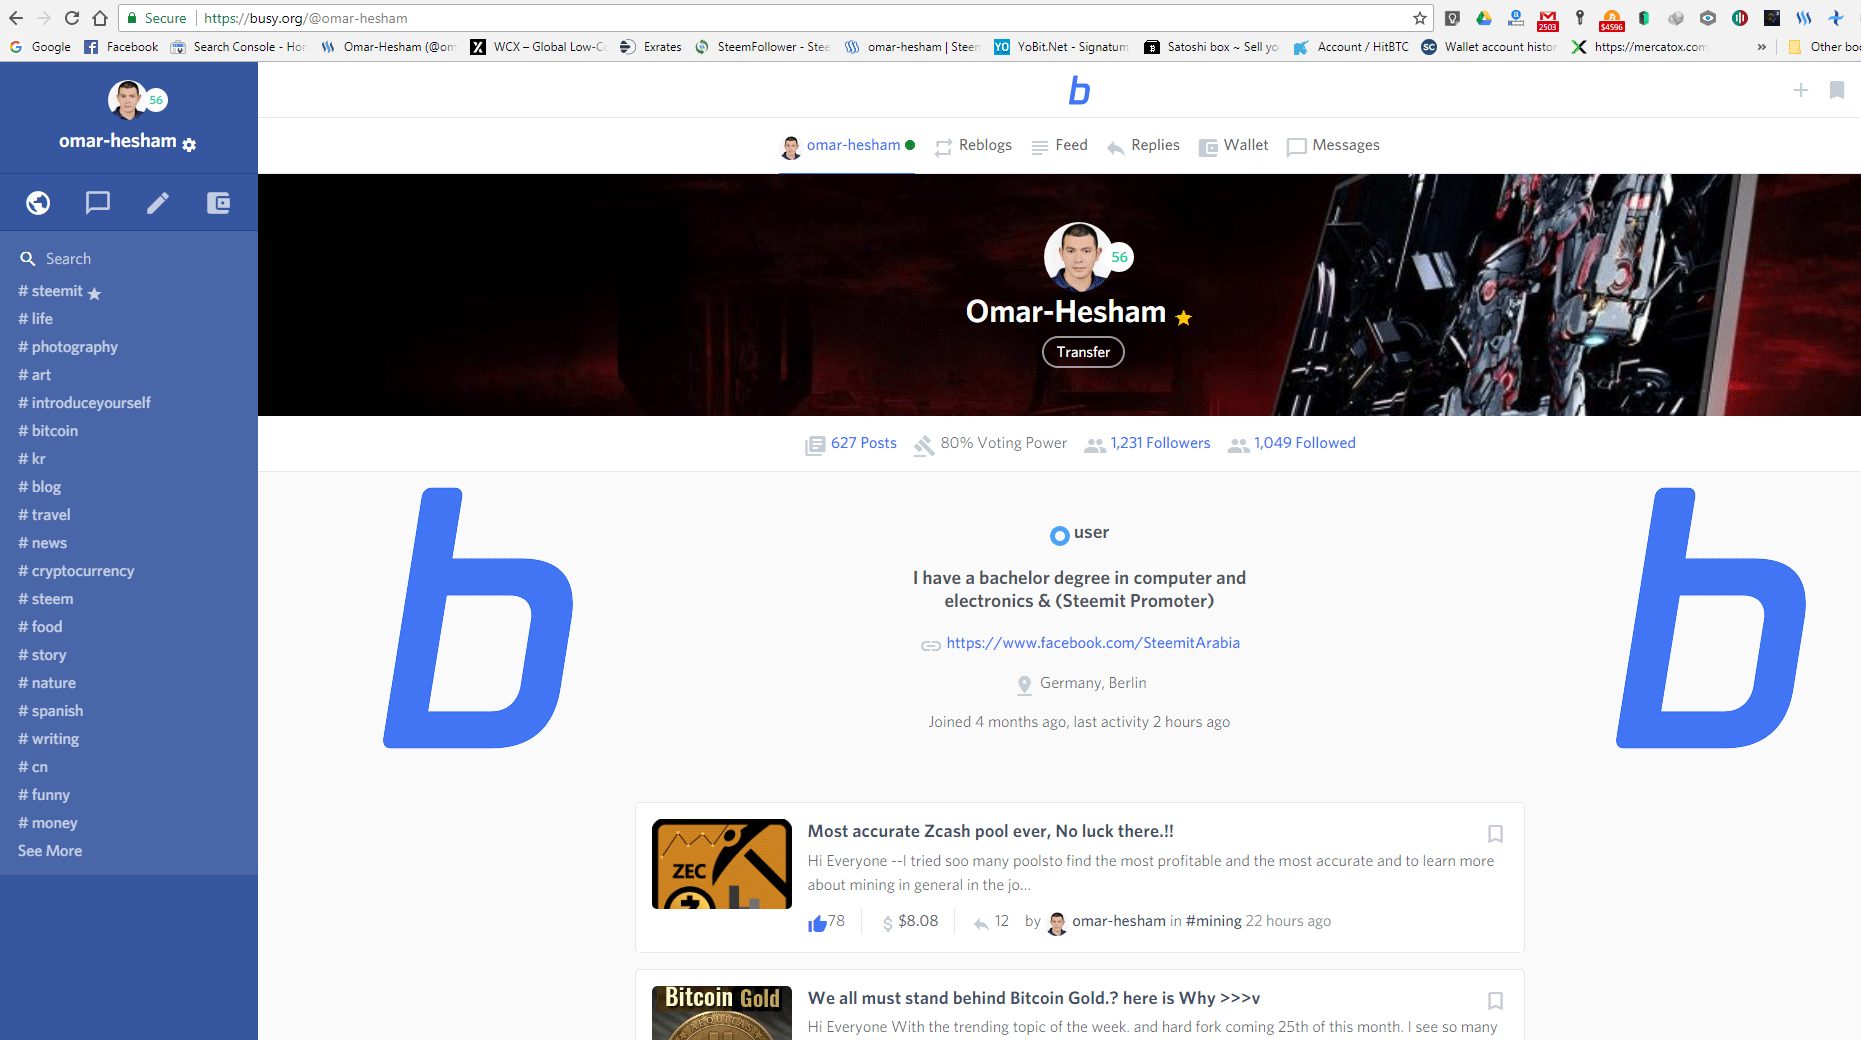Open the Other bookmarks folder
This screenshot has height=1040, width=1861.
1824,47
